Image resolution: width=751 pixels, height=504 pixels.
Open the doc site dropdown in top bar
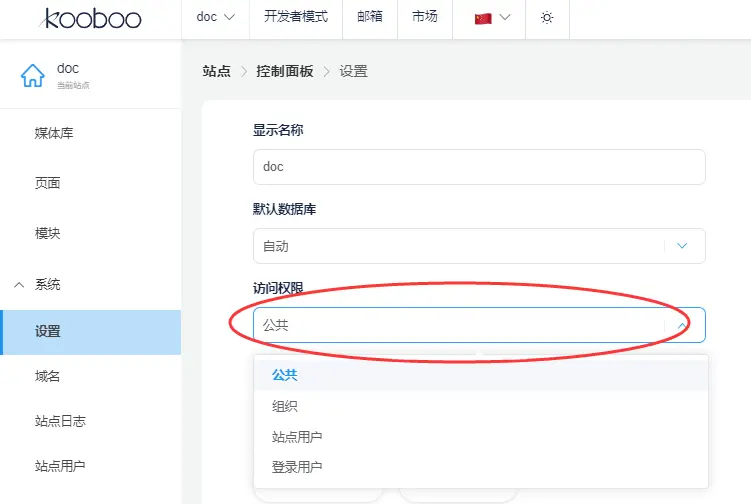click(215, 17)
